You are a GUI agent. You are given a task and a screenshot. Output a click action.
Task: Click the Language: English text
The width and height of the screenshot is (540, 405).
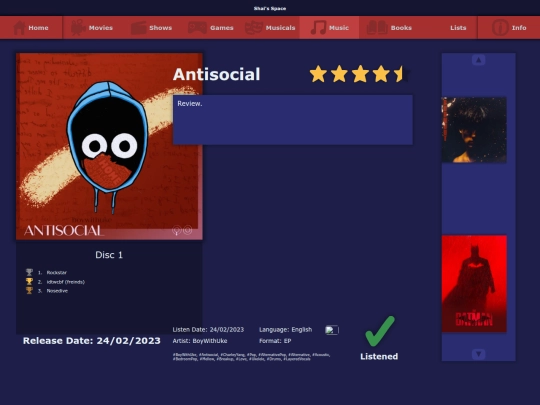(285, 330)
